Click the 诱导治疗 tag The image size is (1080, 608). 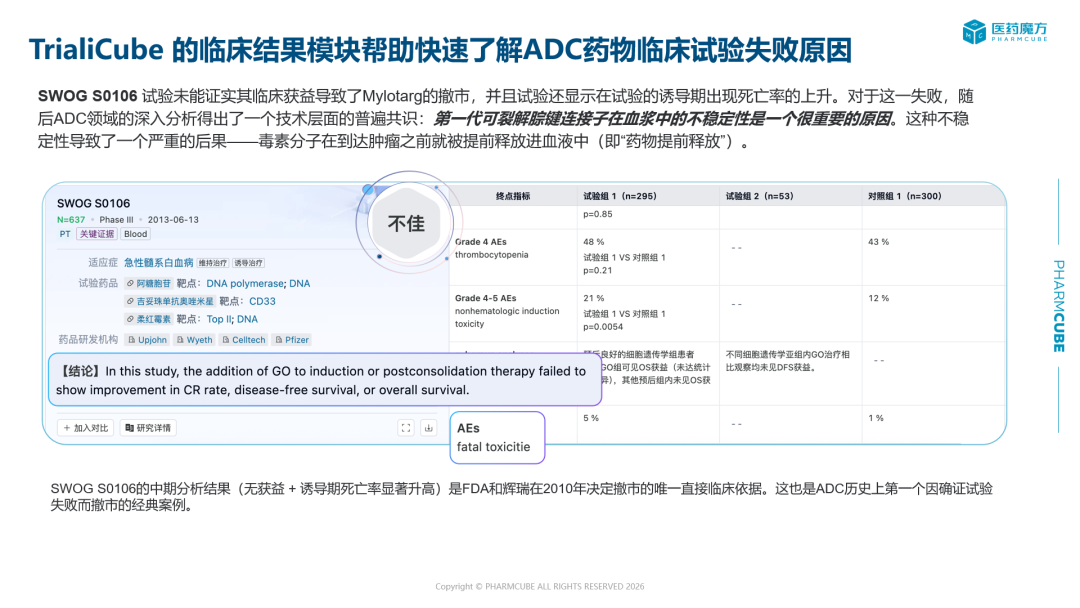point(248,263)
